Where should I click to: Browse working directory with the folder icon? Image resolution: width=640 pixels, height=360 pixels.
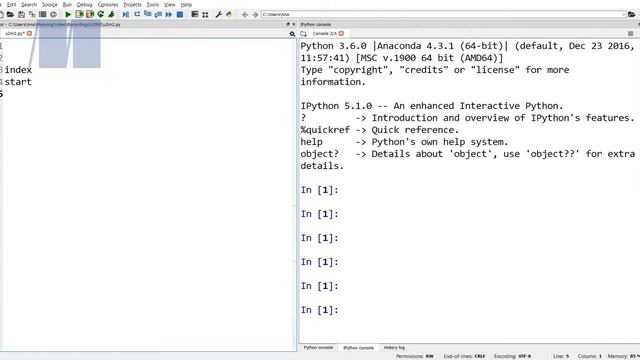pyautogui.click(x=631, y=14)
